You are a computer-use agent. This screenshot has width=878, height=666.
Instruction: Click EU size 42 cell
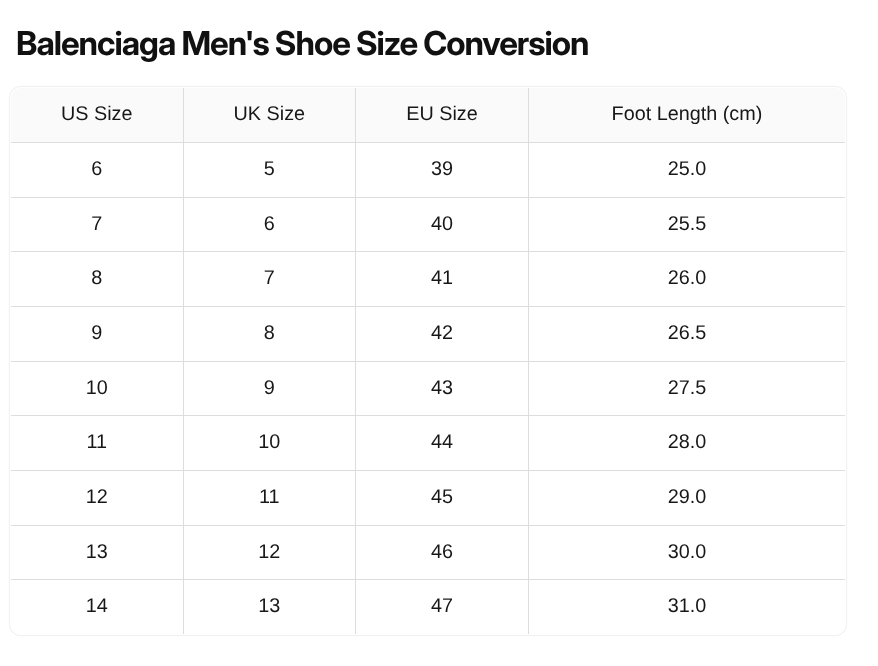[x=442, y=333]
